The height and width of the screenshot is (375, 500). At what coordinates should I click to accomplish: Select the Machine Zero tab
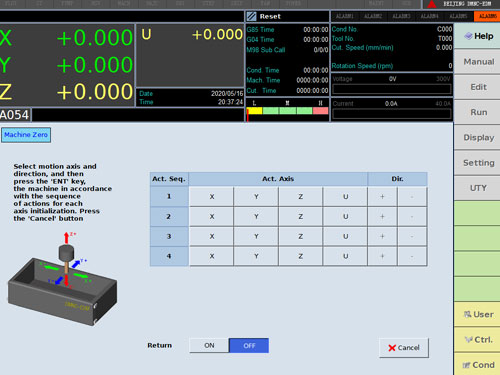point(26,135)
